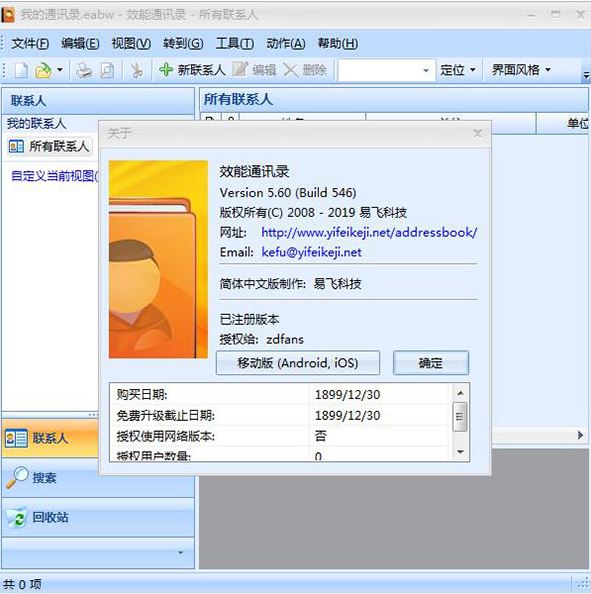Click the scissors cut icon

(x=137, y=70)
